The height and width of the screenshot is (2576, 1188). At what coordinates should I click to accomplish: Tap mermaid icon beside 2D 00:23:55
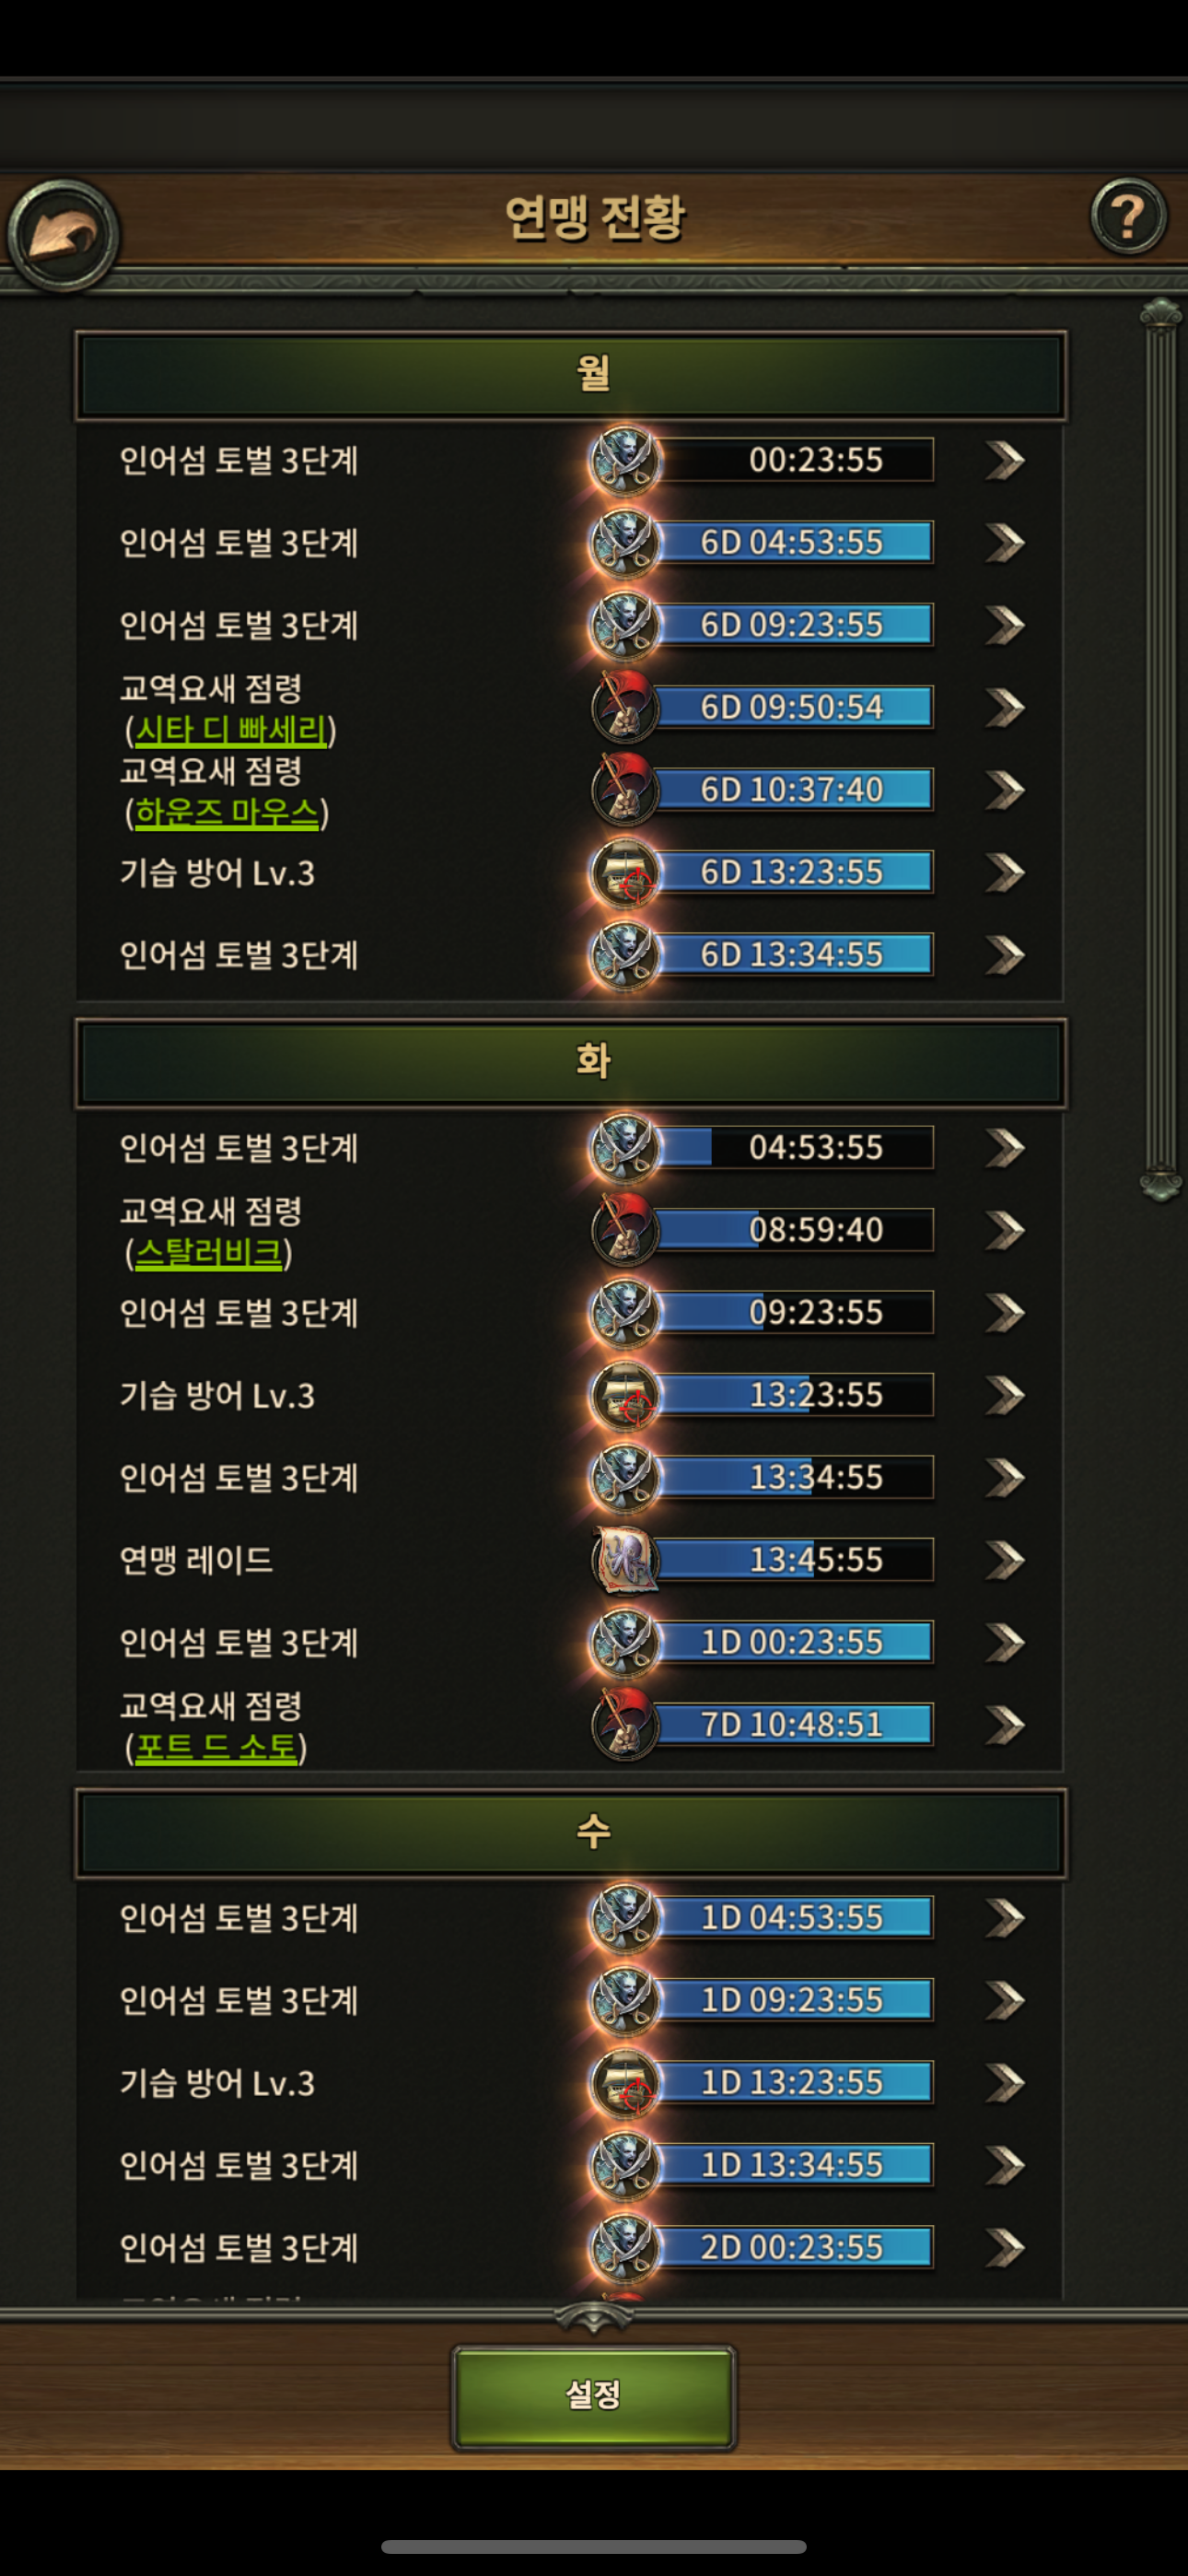point(625,2248)
